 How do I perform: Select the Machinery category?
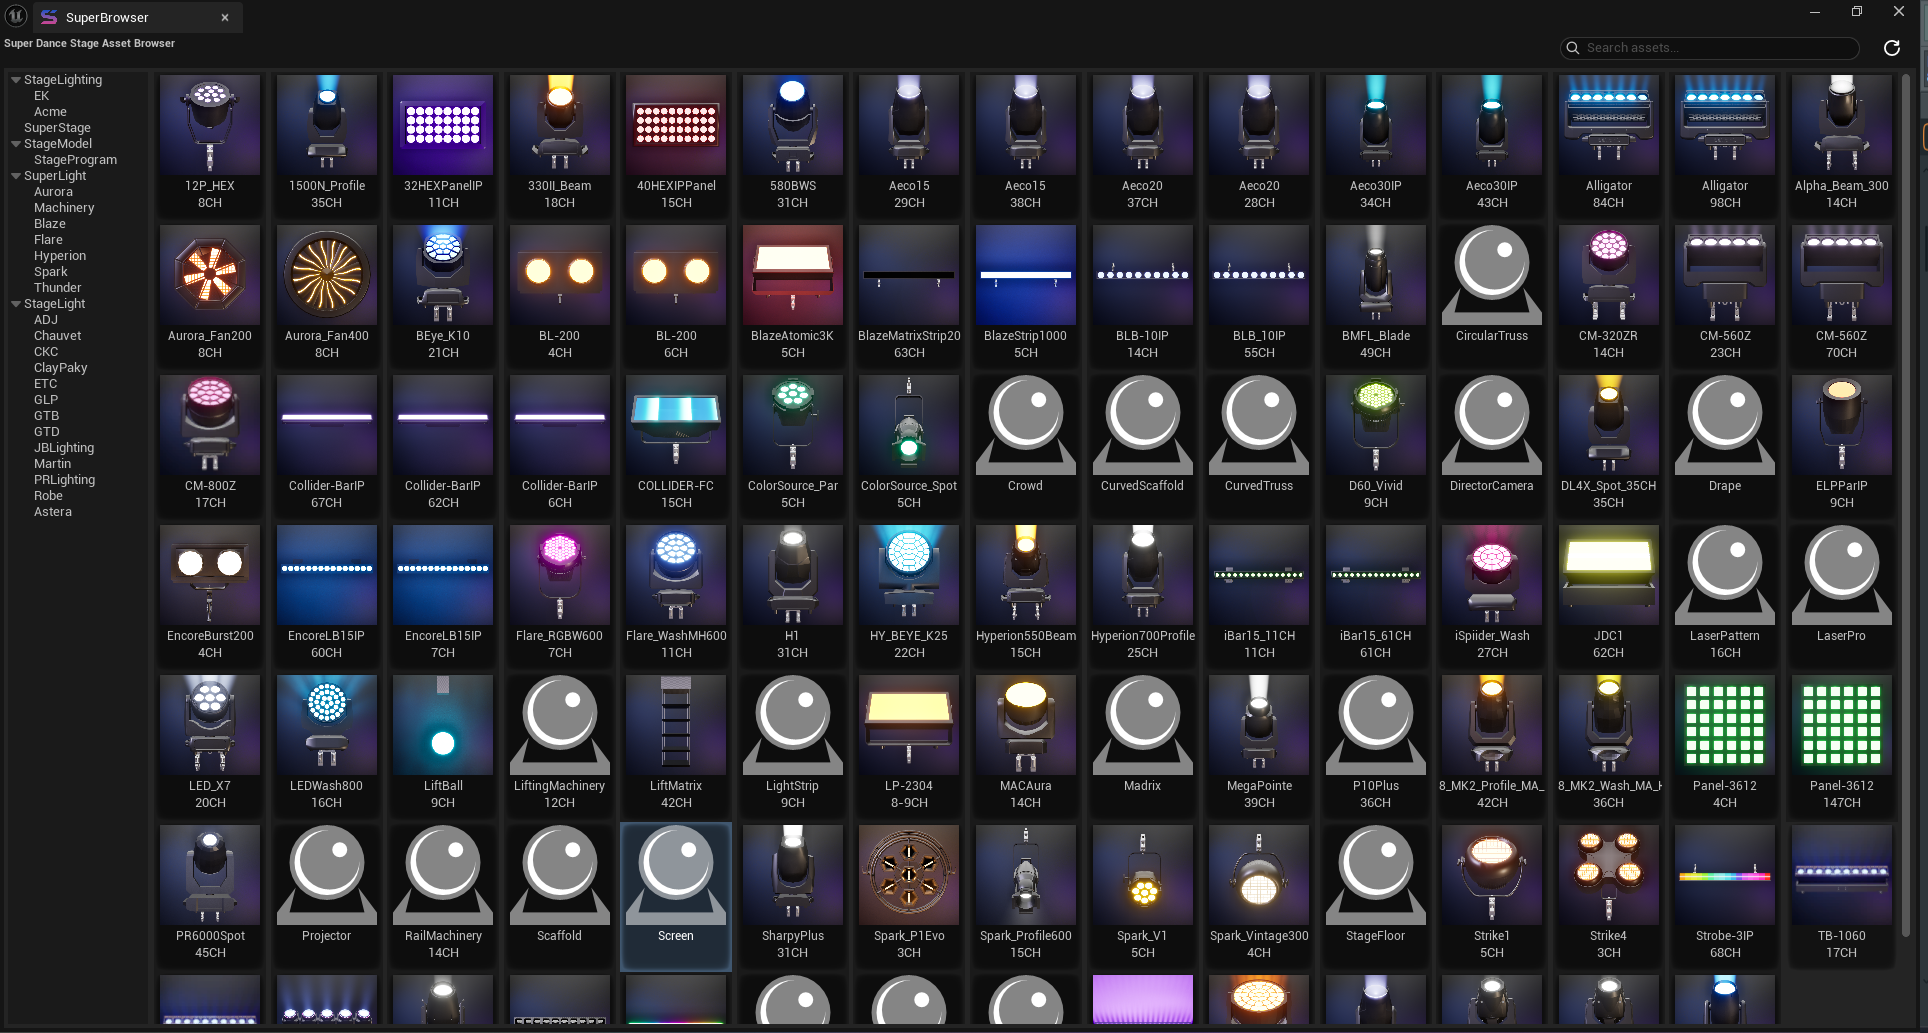[64, 208]
